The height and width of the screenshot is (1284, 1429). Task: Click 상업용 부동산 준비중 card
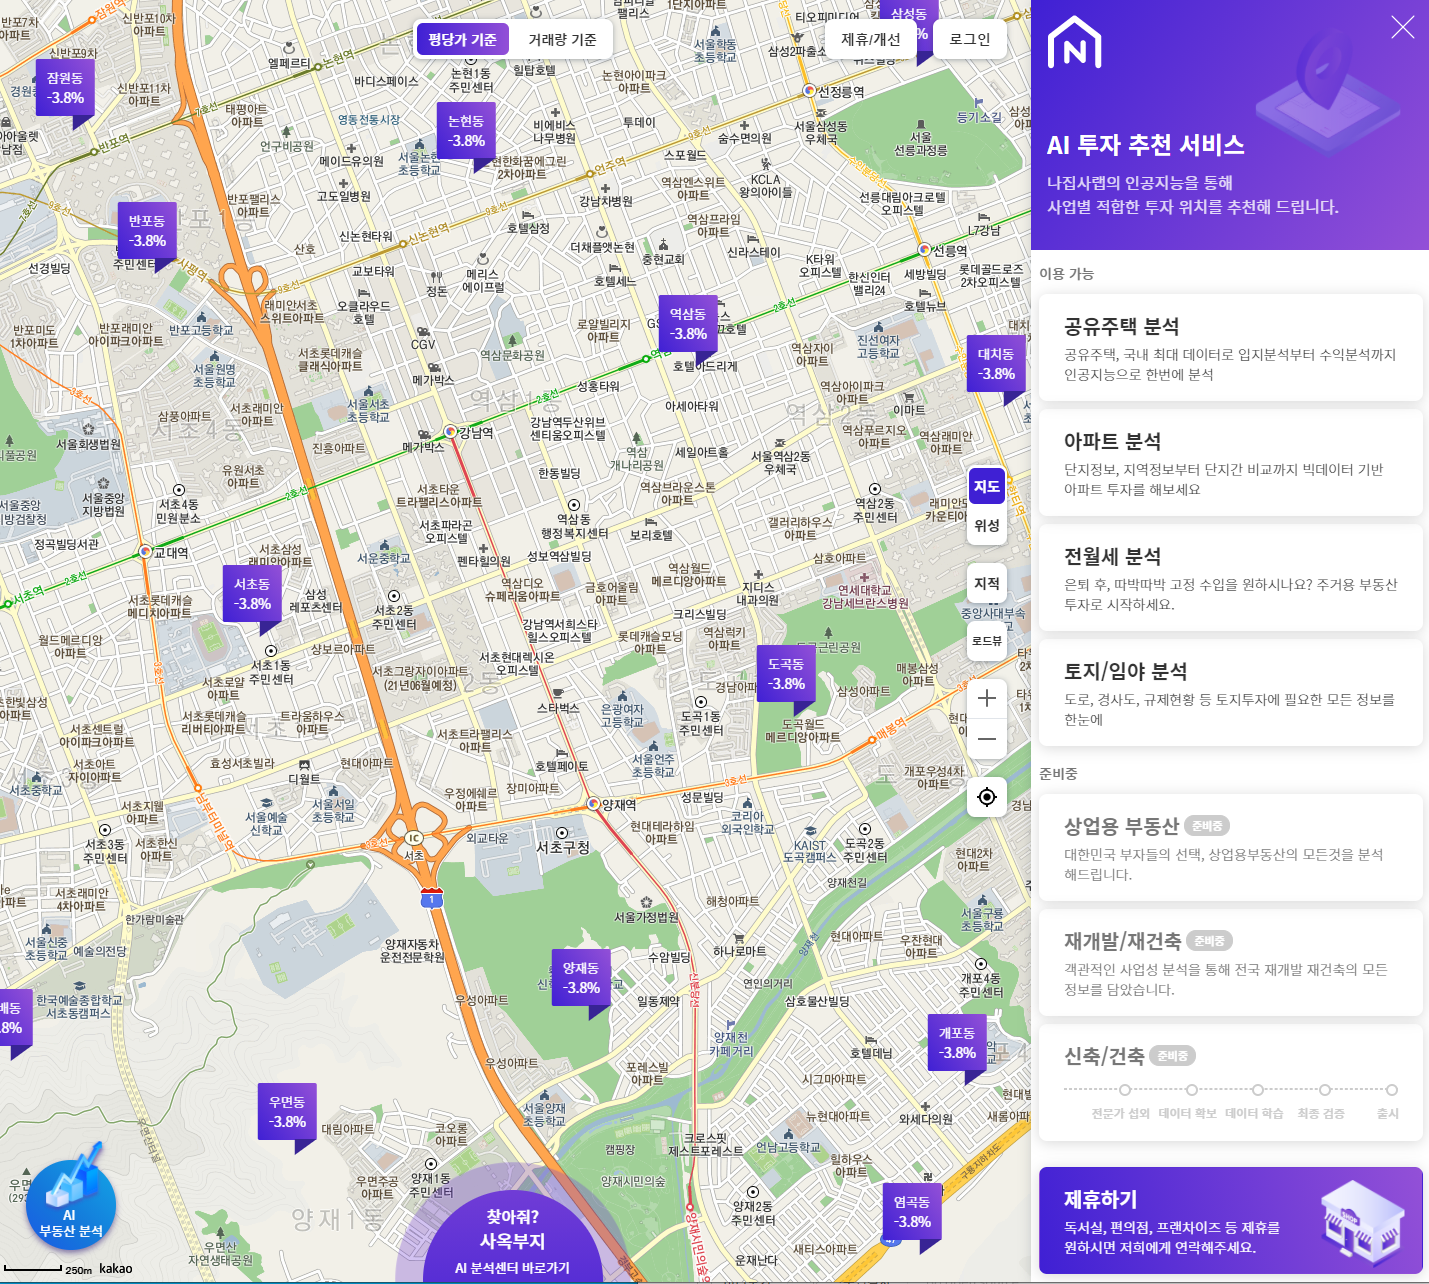point(1230,847)
